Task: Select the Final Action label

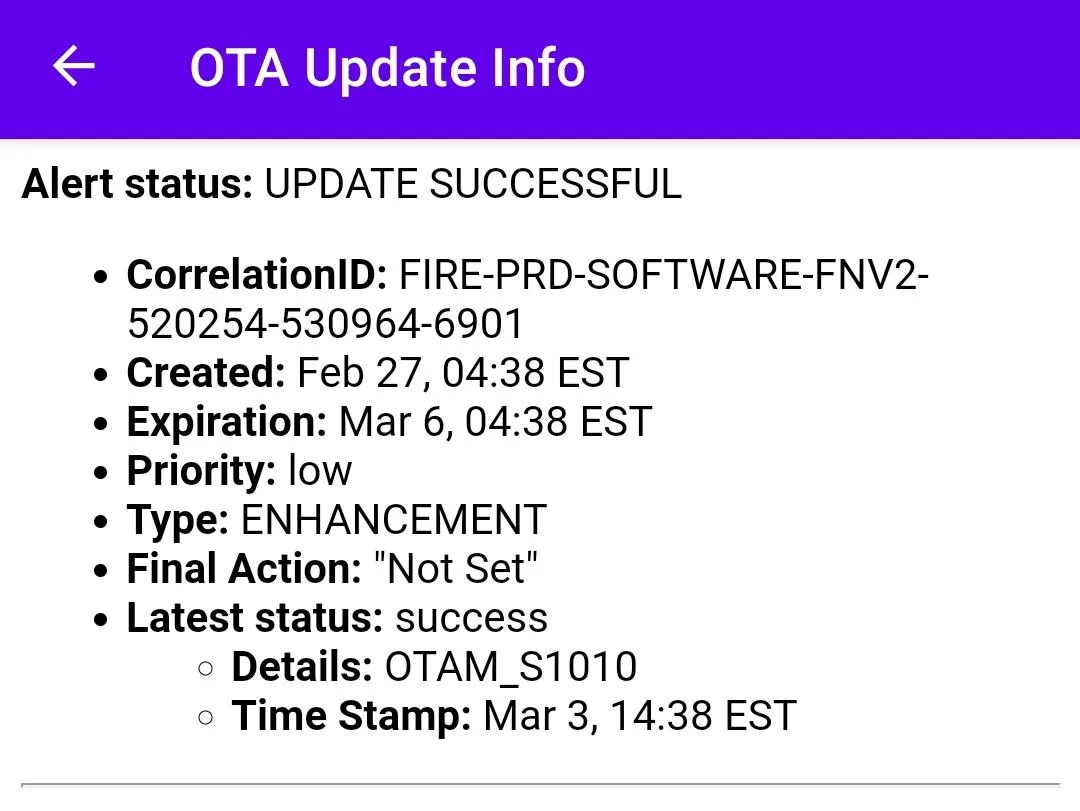Action: point(244,569)
